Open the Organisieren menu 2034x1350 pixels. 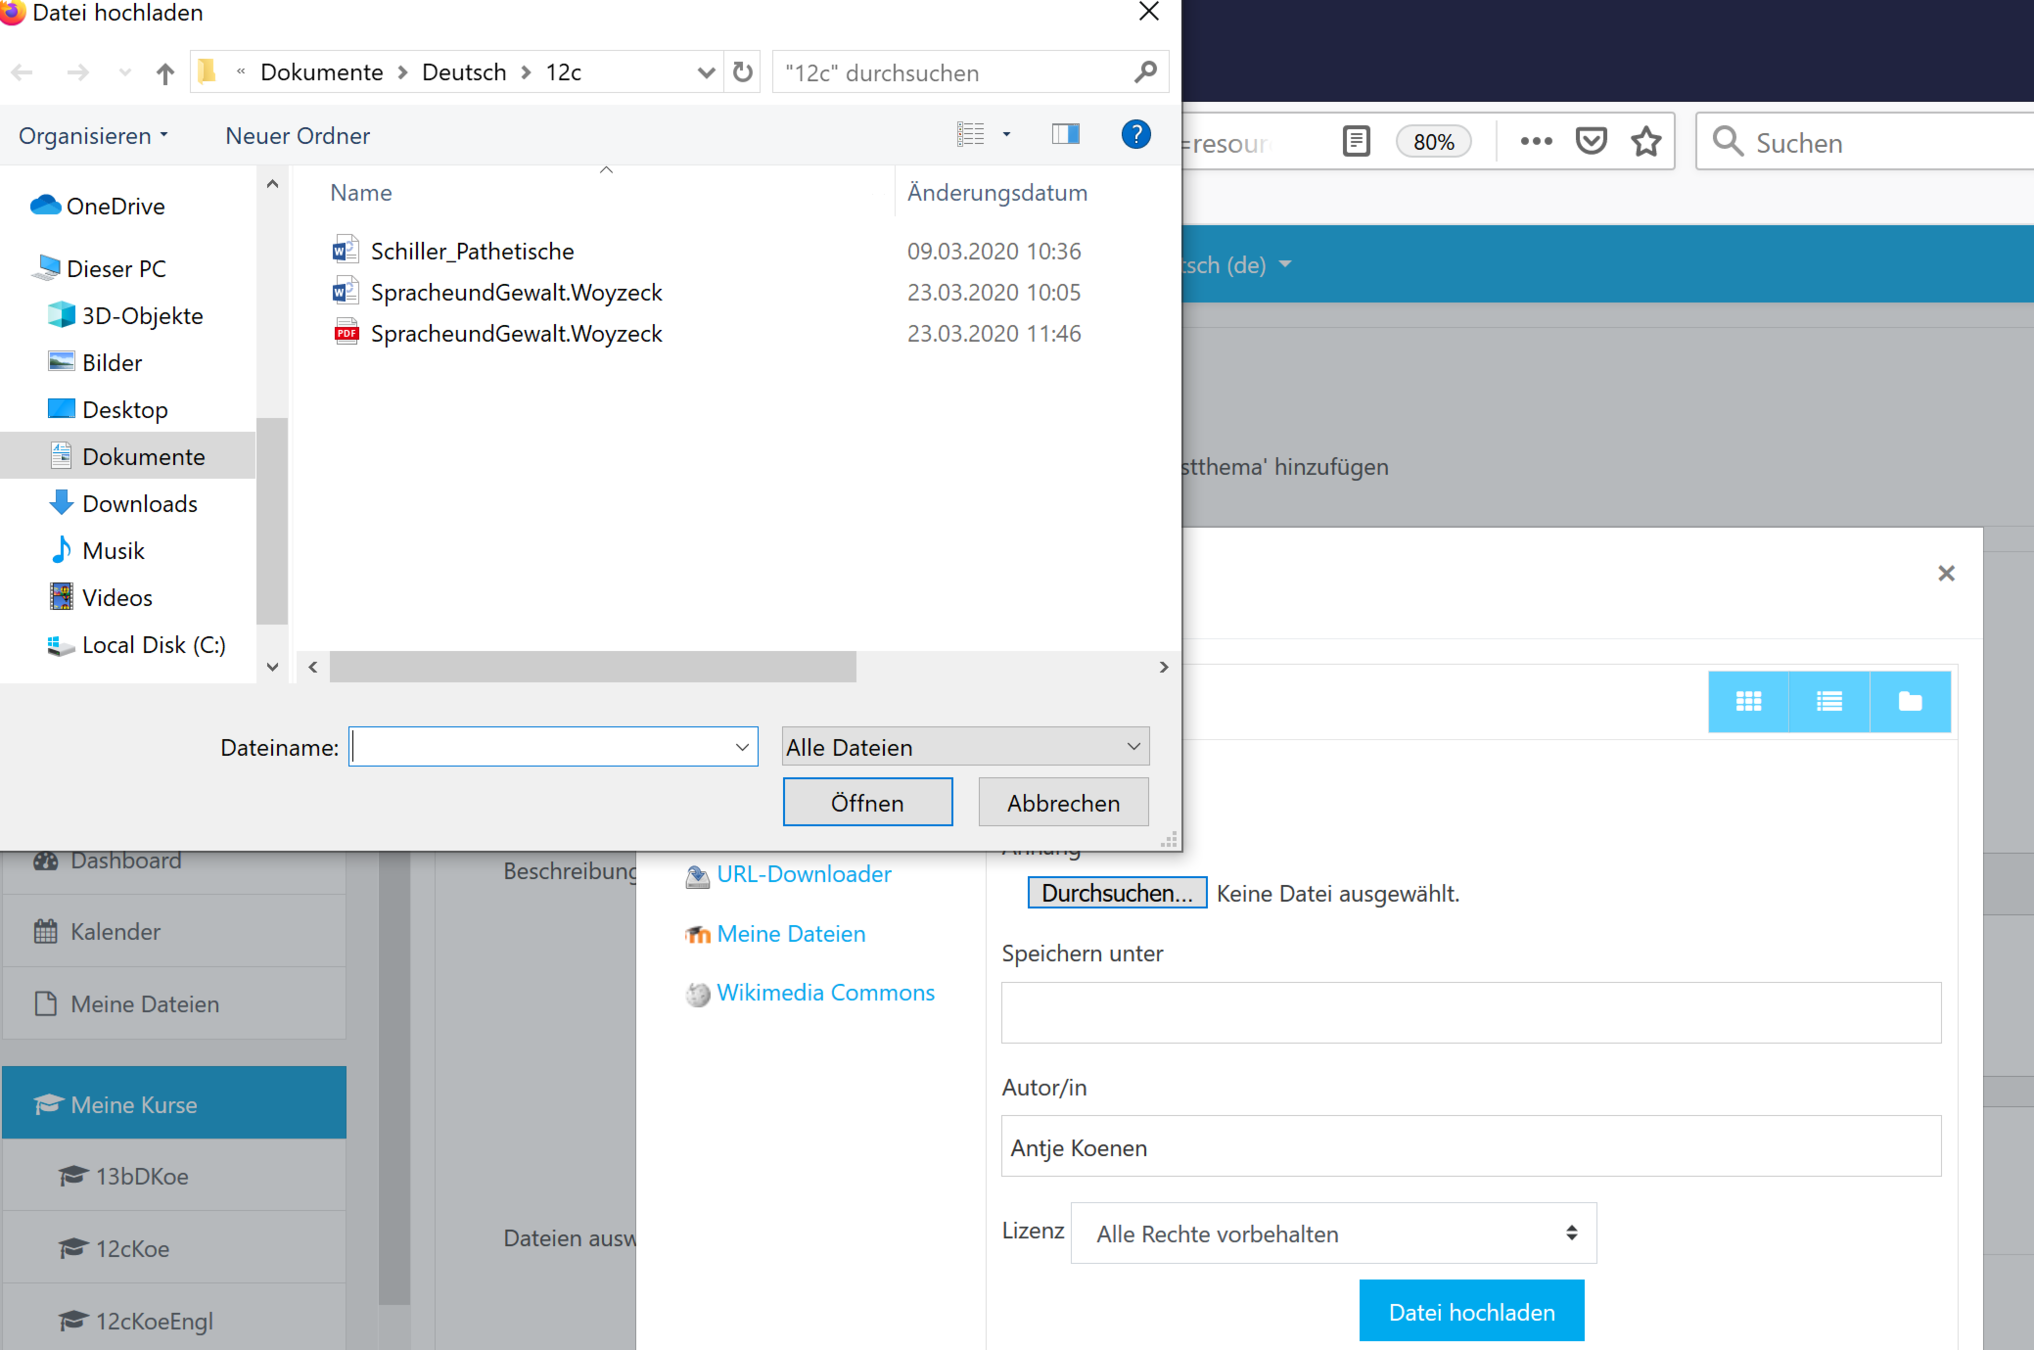[93, 135]
